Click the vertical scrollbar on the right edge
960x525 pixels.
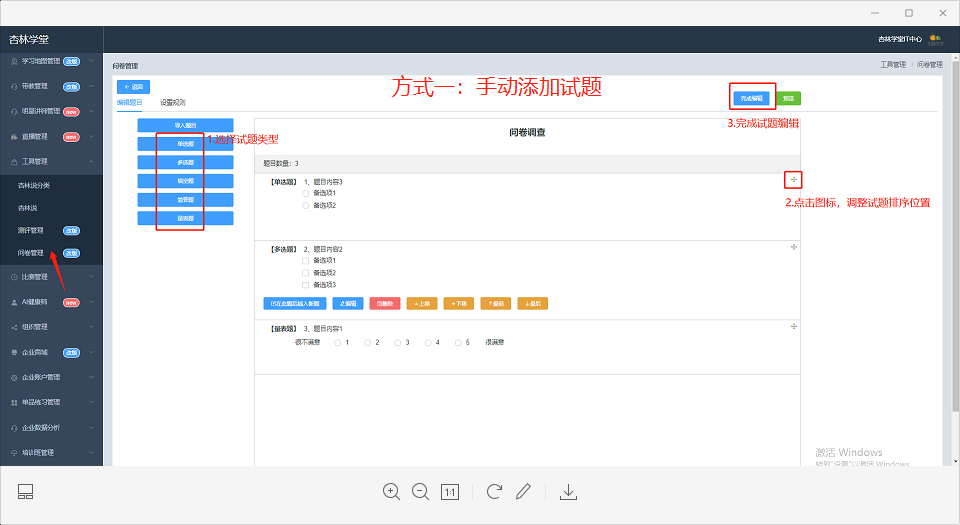pos(956,245)
